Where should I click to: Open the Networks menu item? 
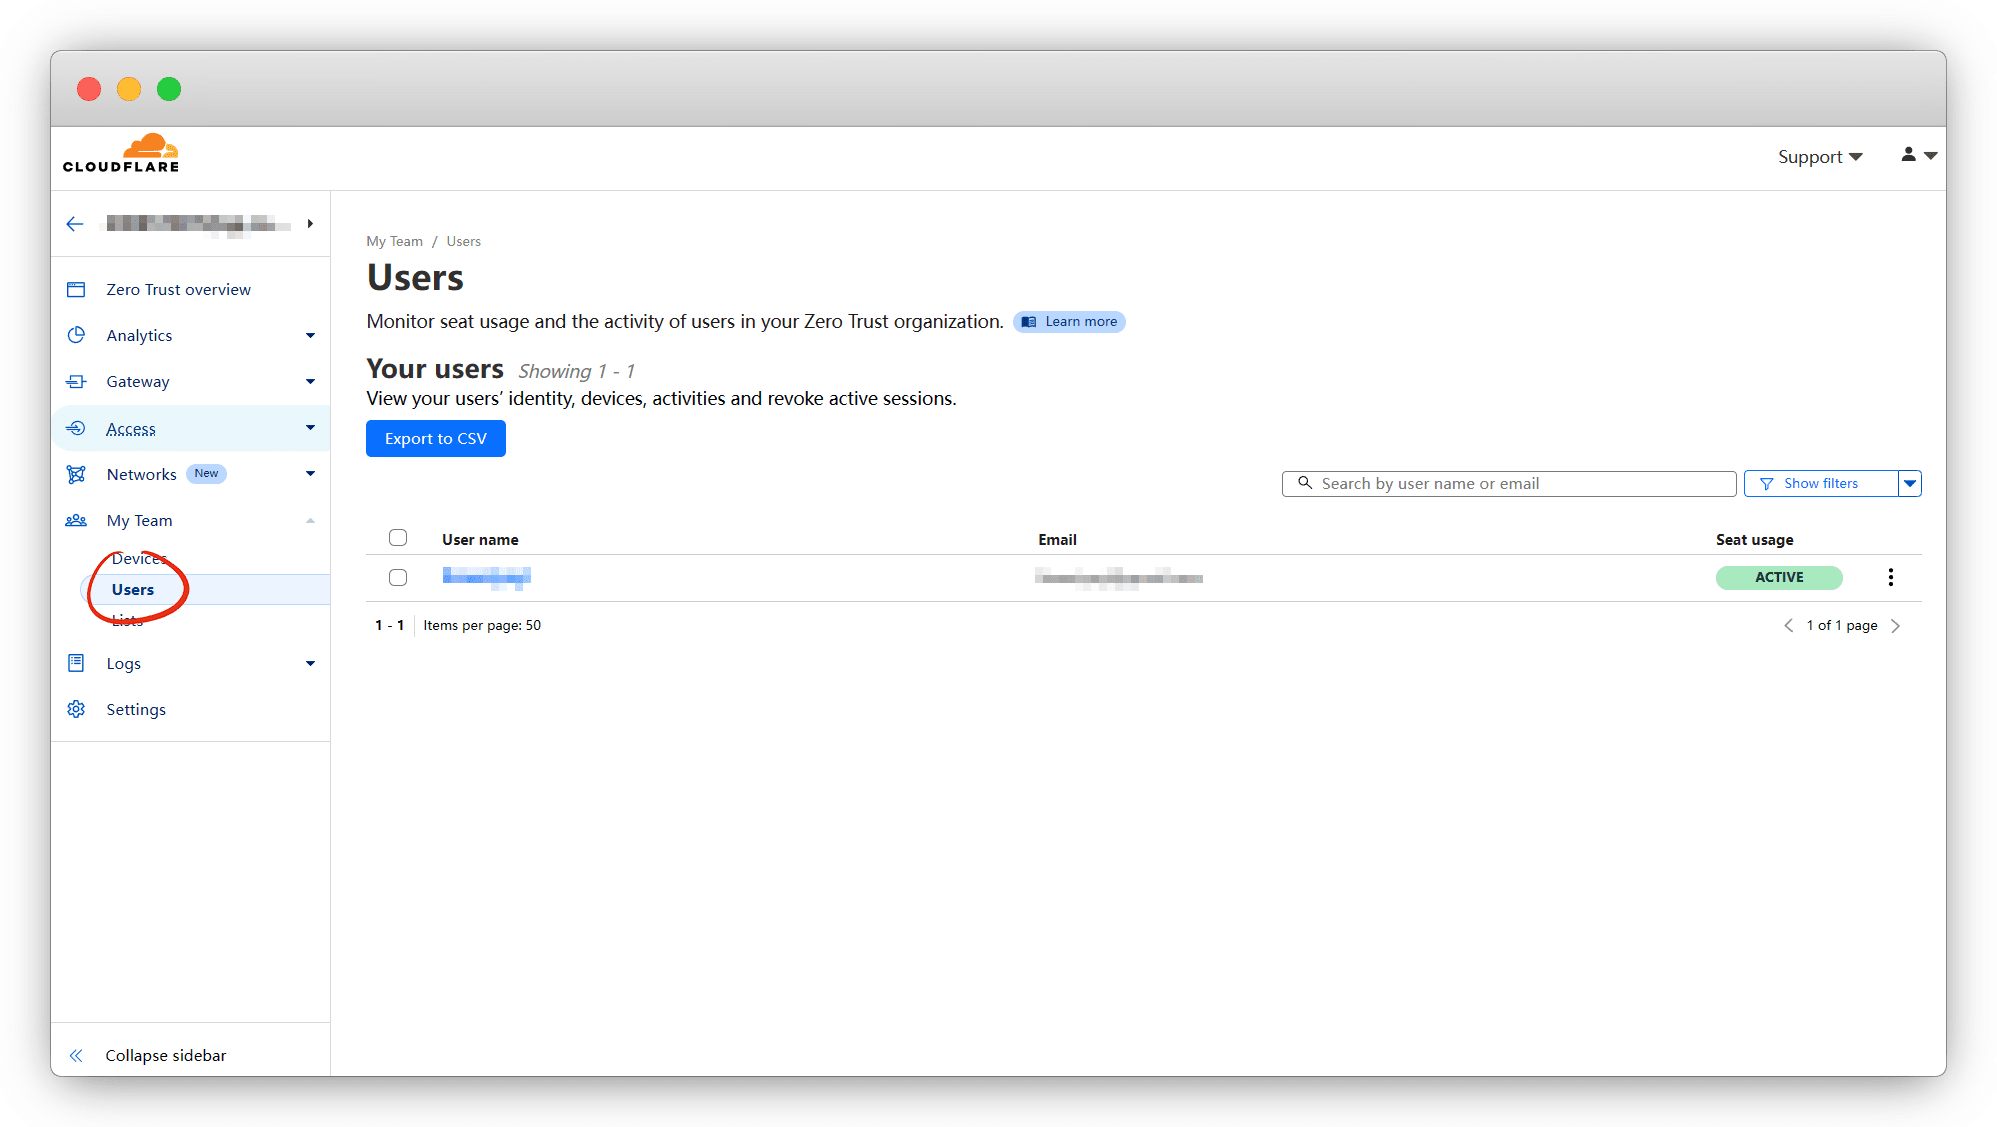(x=141, y=474)
